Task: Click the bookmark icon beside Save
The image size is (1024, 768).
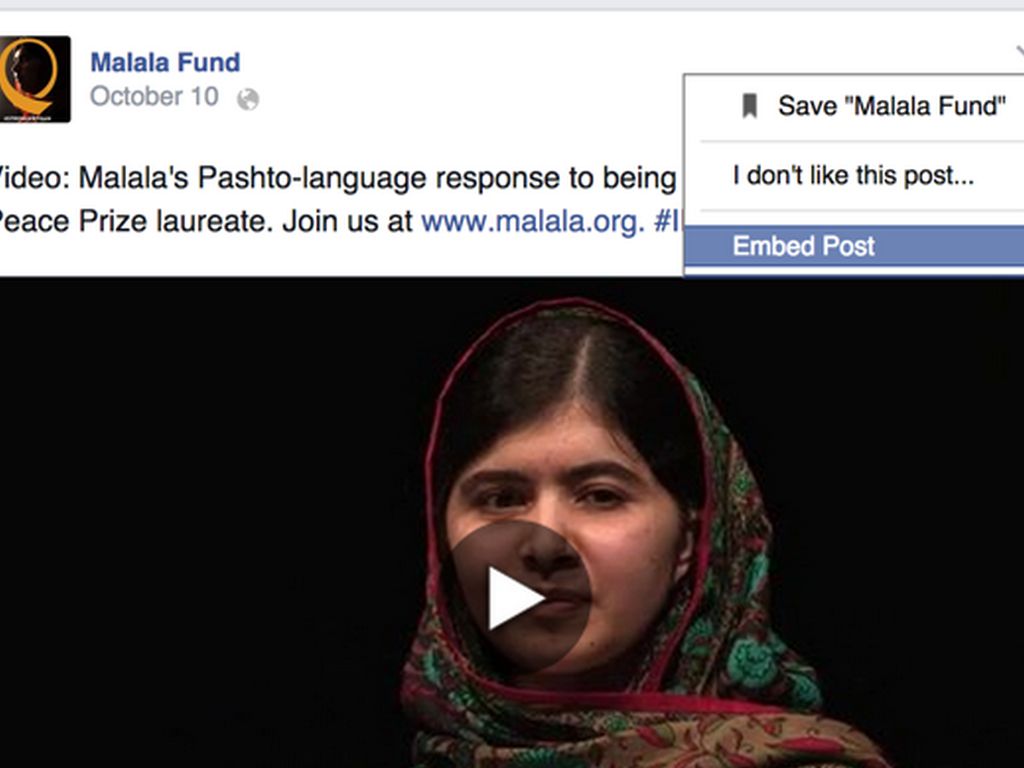Action: [750, 106]
